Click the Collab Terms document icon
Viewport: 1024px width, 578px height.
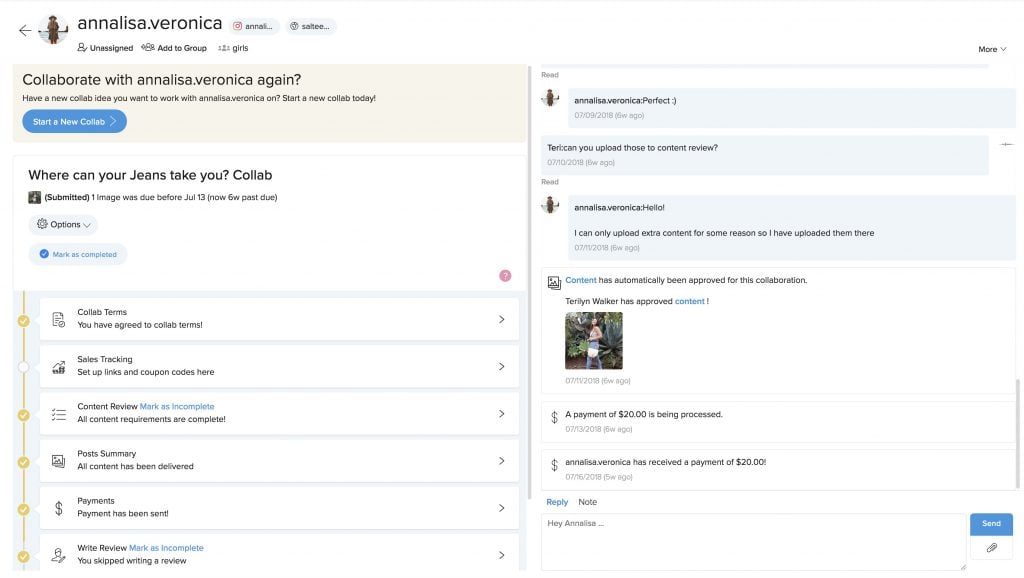tap(58, 319)
